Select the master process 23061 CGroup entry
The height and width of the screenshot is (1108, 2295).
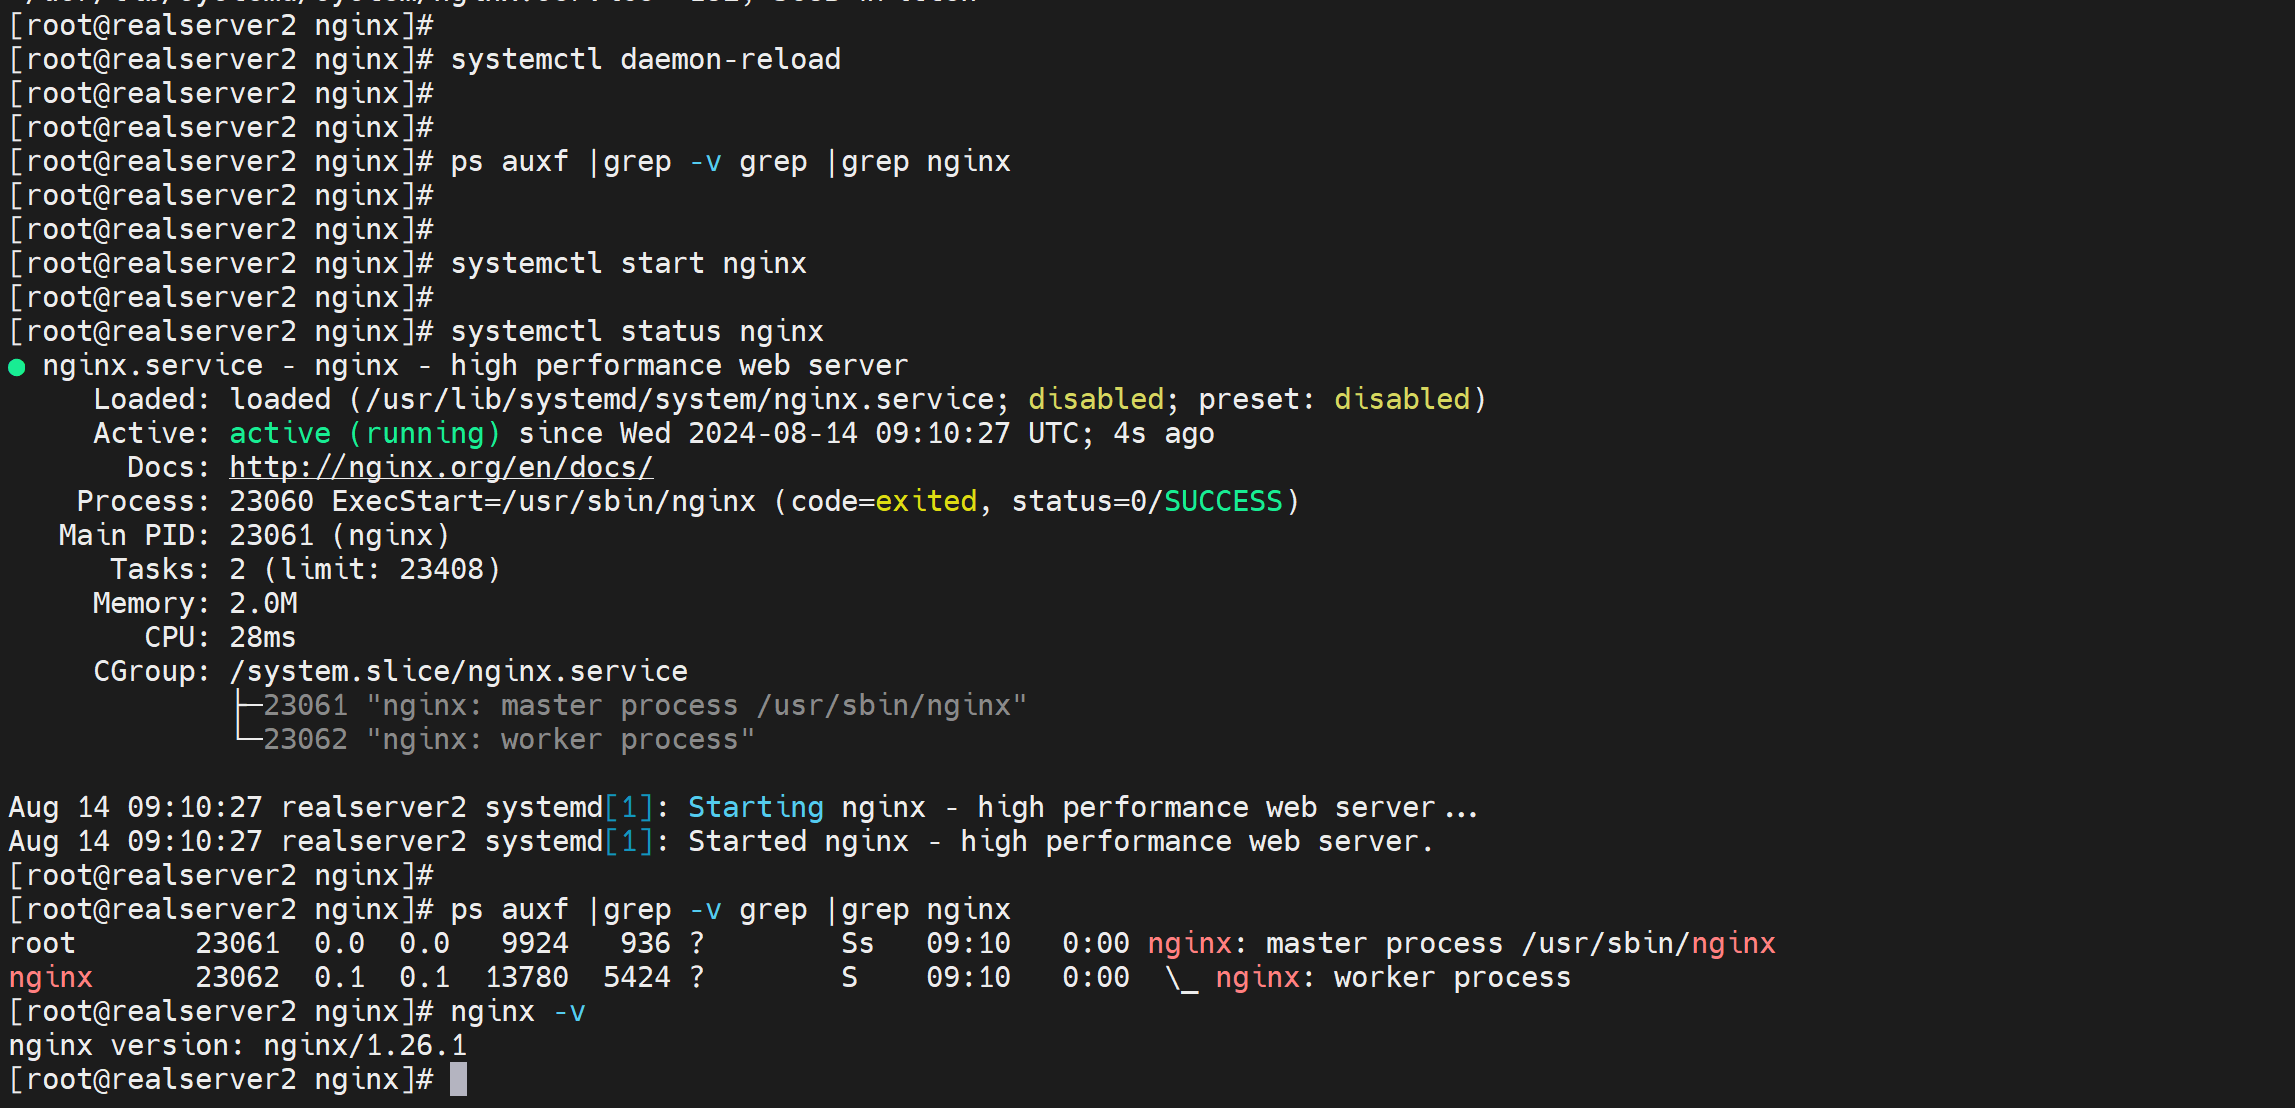[643, 706]
